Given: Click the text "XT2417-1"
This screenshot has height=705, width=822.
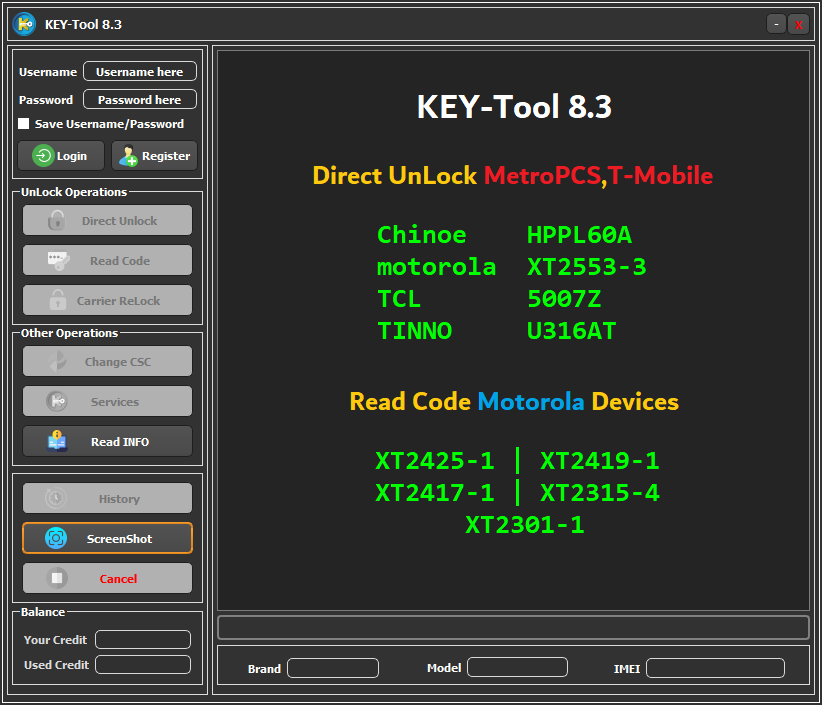Looking at the screenshot, I should point(435,493).
